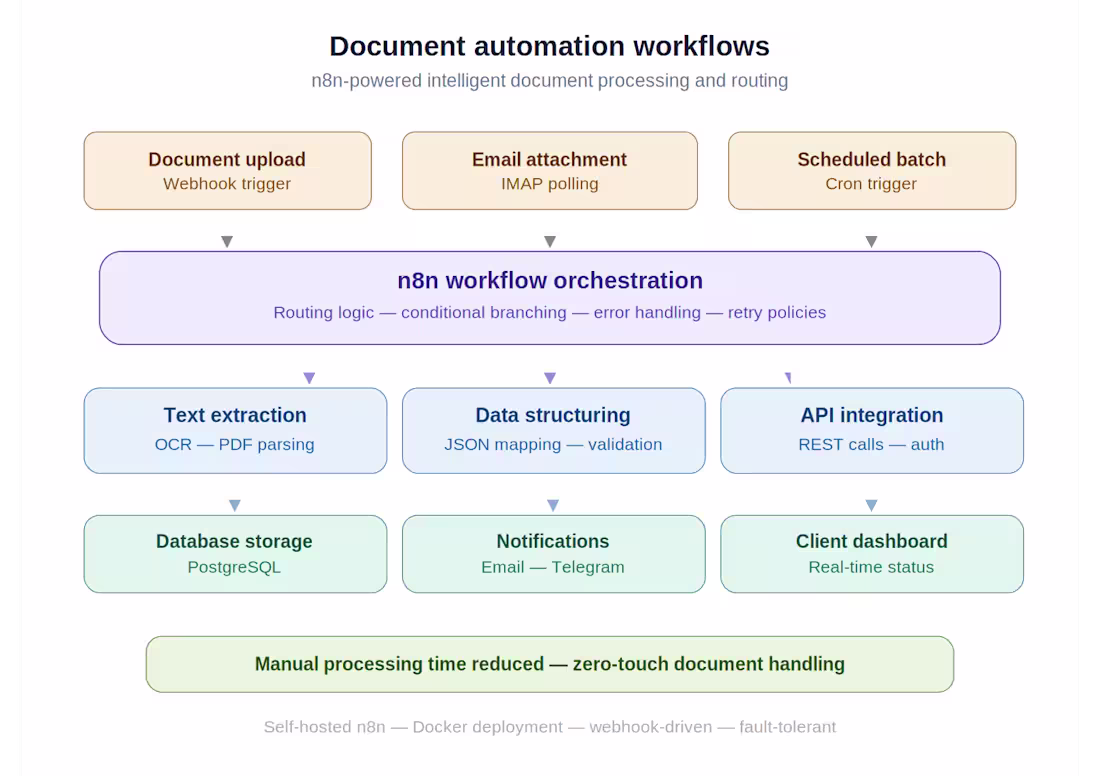Screen dimensions: 1100x776
Task: Click the n8n-powered intelligent processing subtitle
Action: 549,80
